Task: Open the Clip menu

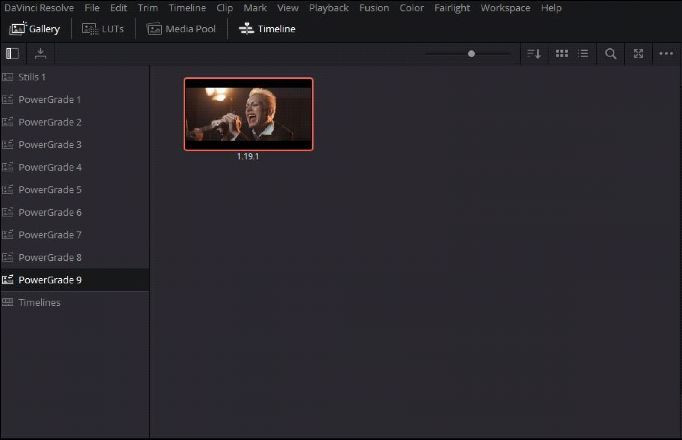Action: (224, 8)
